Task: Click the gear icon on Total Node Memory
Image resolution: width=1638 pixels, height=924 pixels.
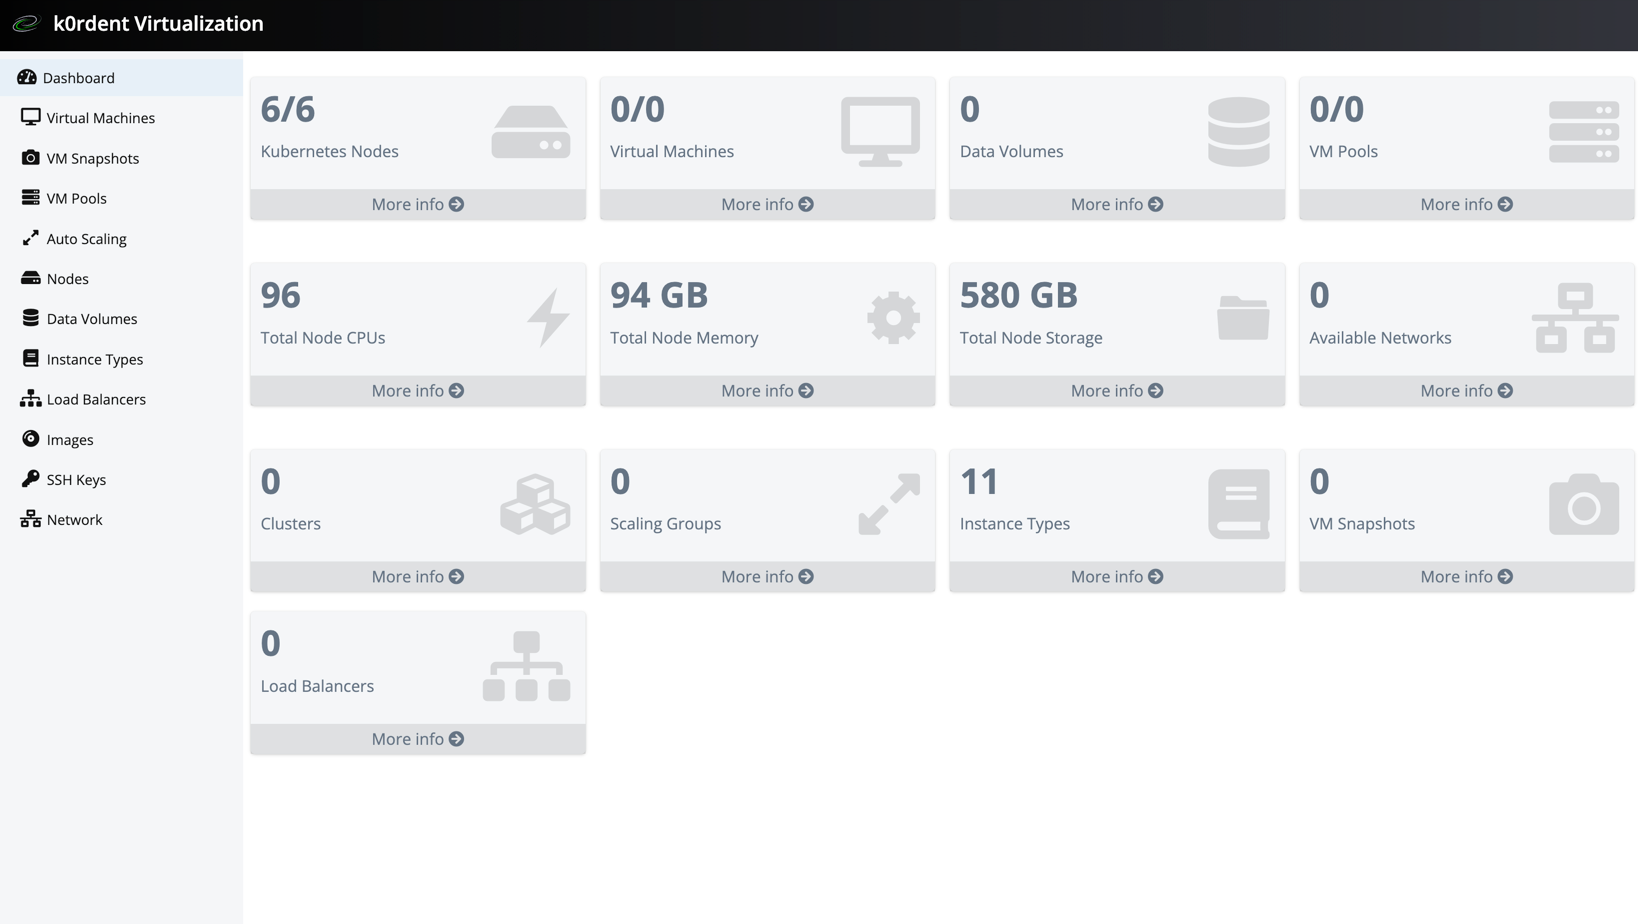Action: (892, 318)
